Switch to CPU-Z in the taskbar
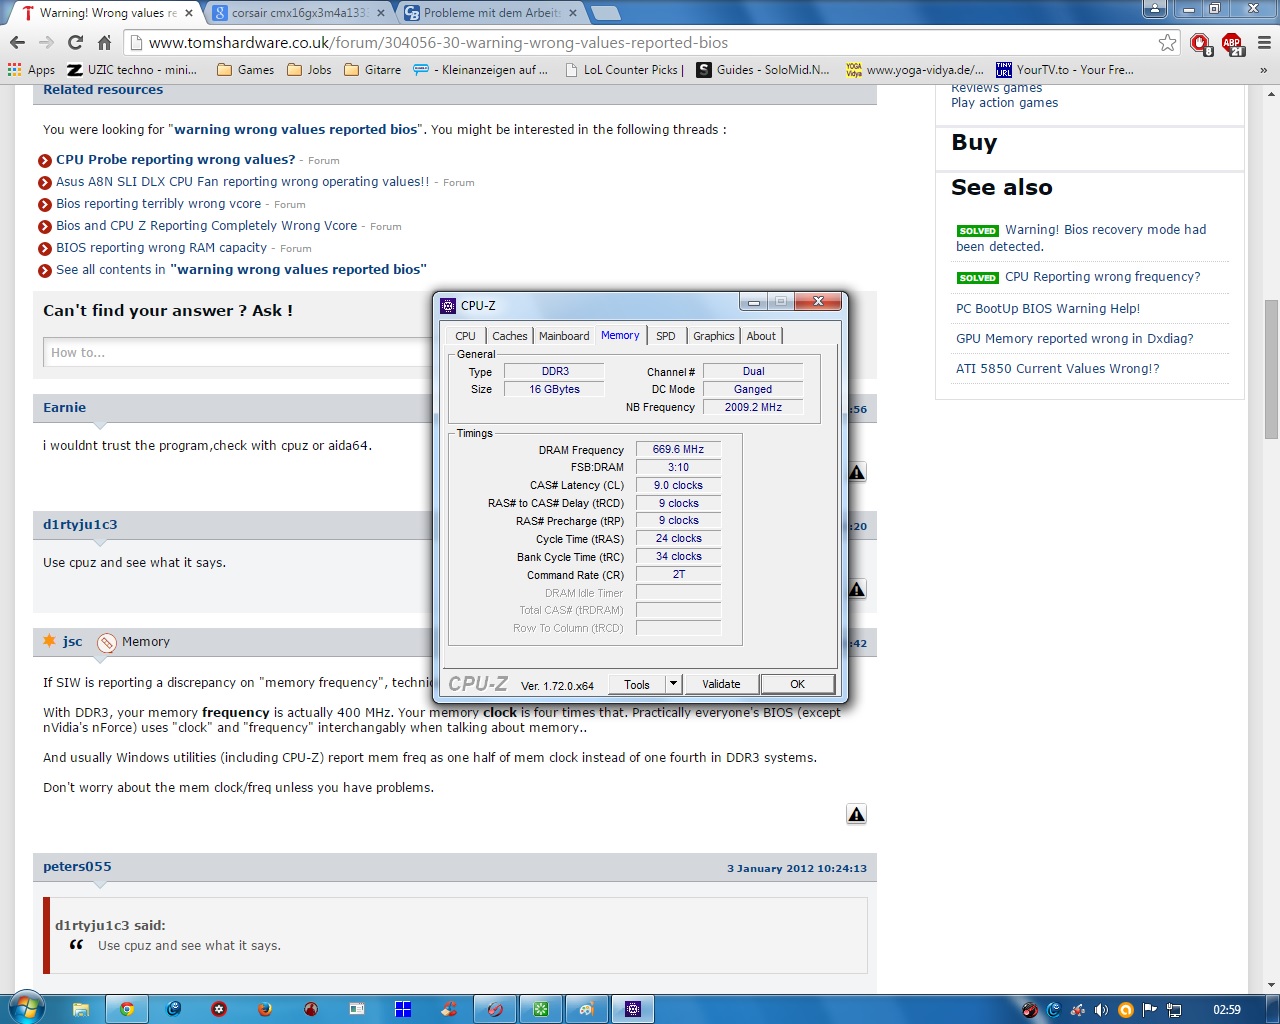Screen dimensions: 1280x1024 pos(633,1009)
